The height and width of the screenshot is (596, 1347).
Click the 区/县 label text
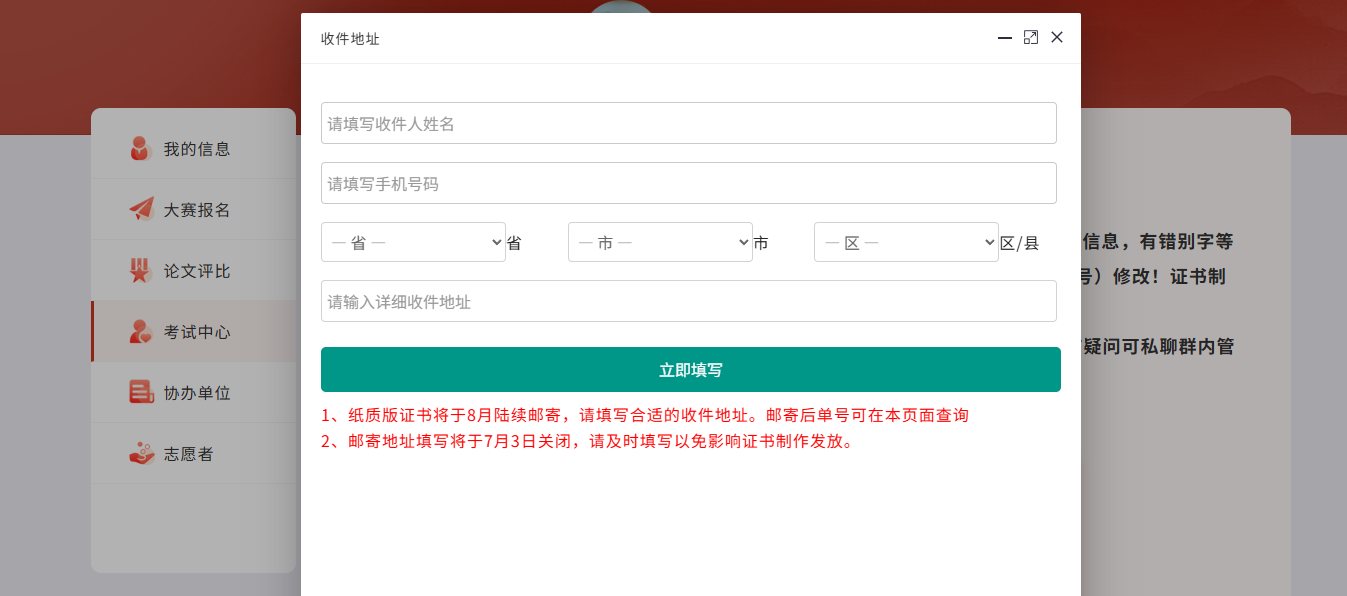coord(1019,243)
